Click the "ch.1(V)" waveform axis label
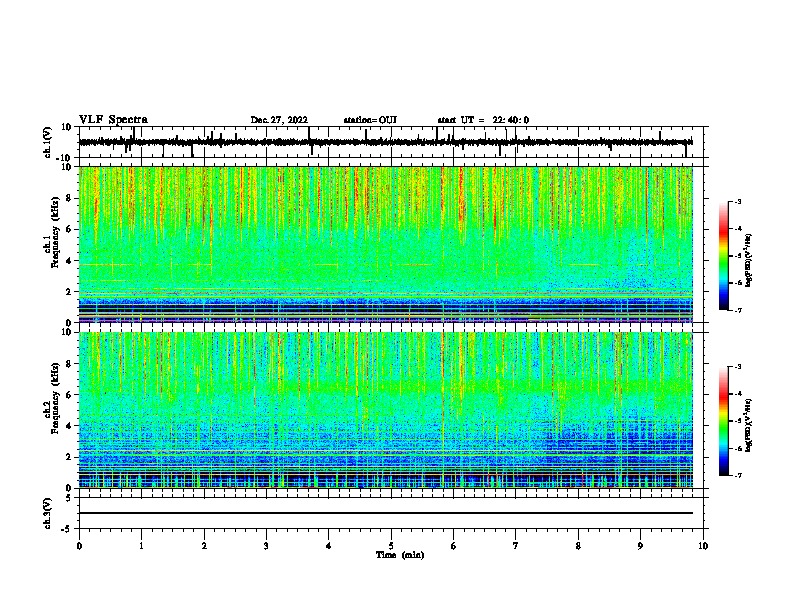 (x=48, y=142)
